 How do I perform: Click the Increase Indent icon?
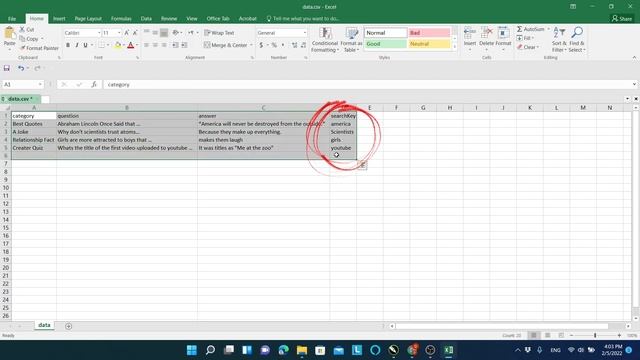point(184,45)
